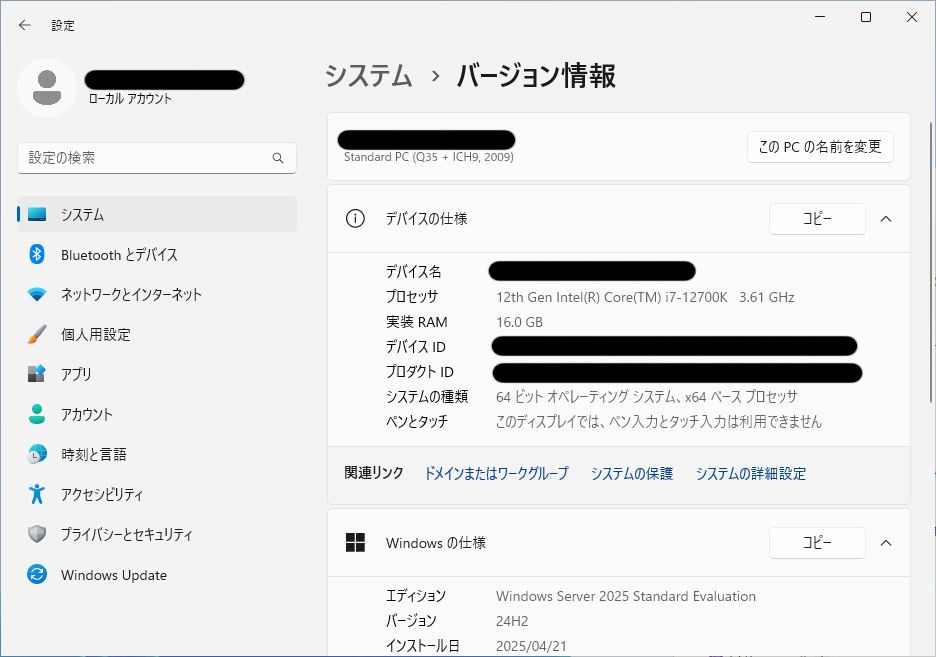Screen dimensions: 936x657
Task: Minimize the Settings window
Action: point(820,17)
